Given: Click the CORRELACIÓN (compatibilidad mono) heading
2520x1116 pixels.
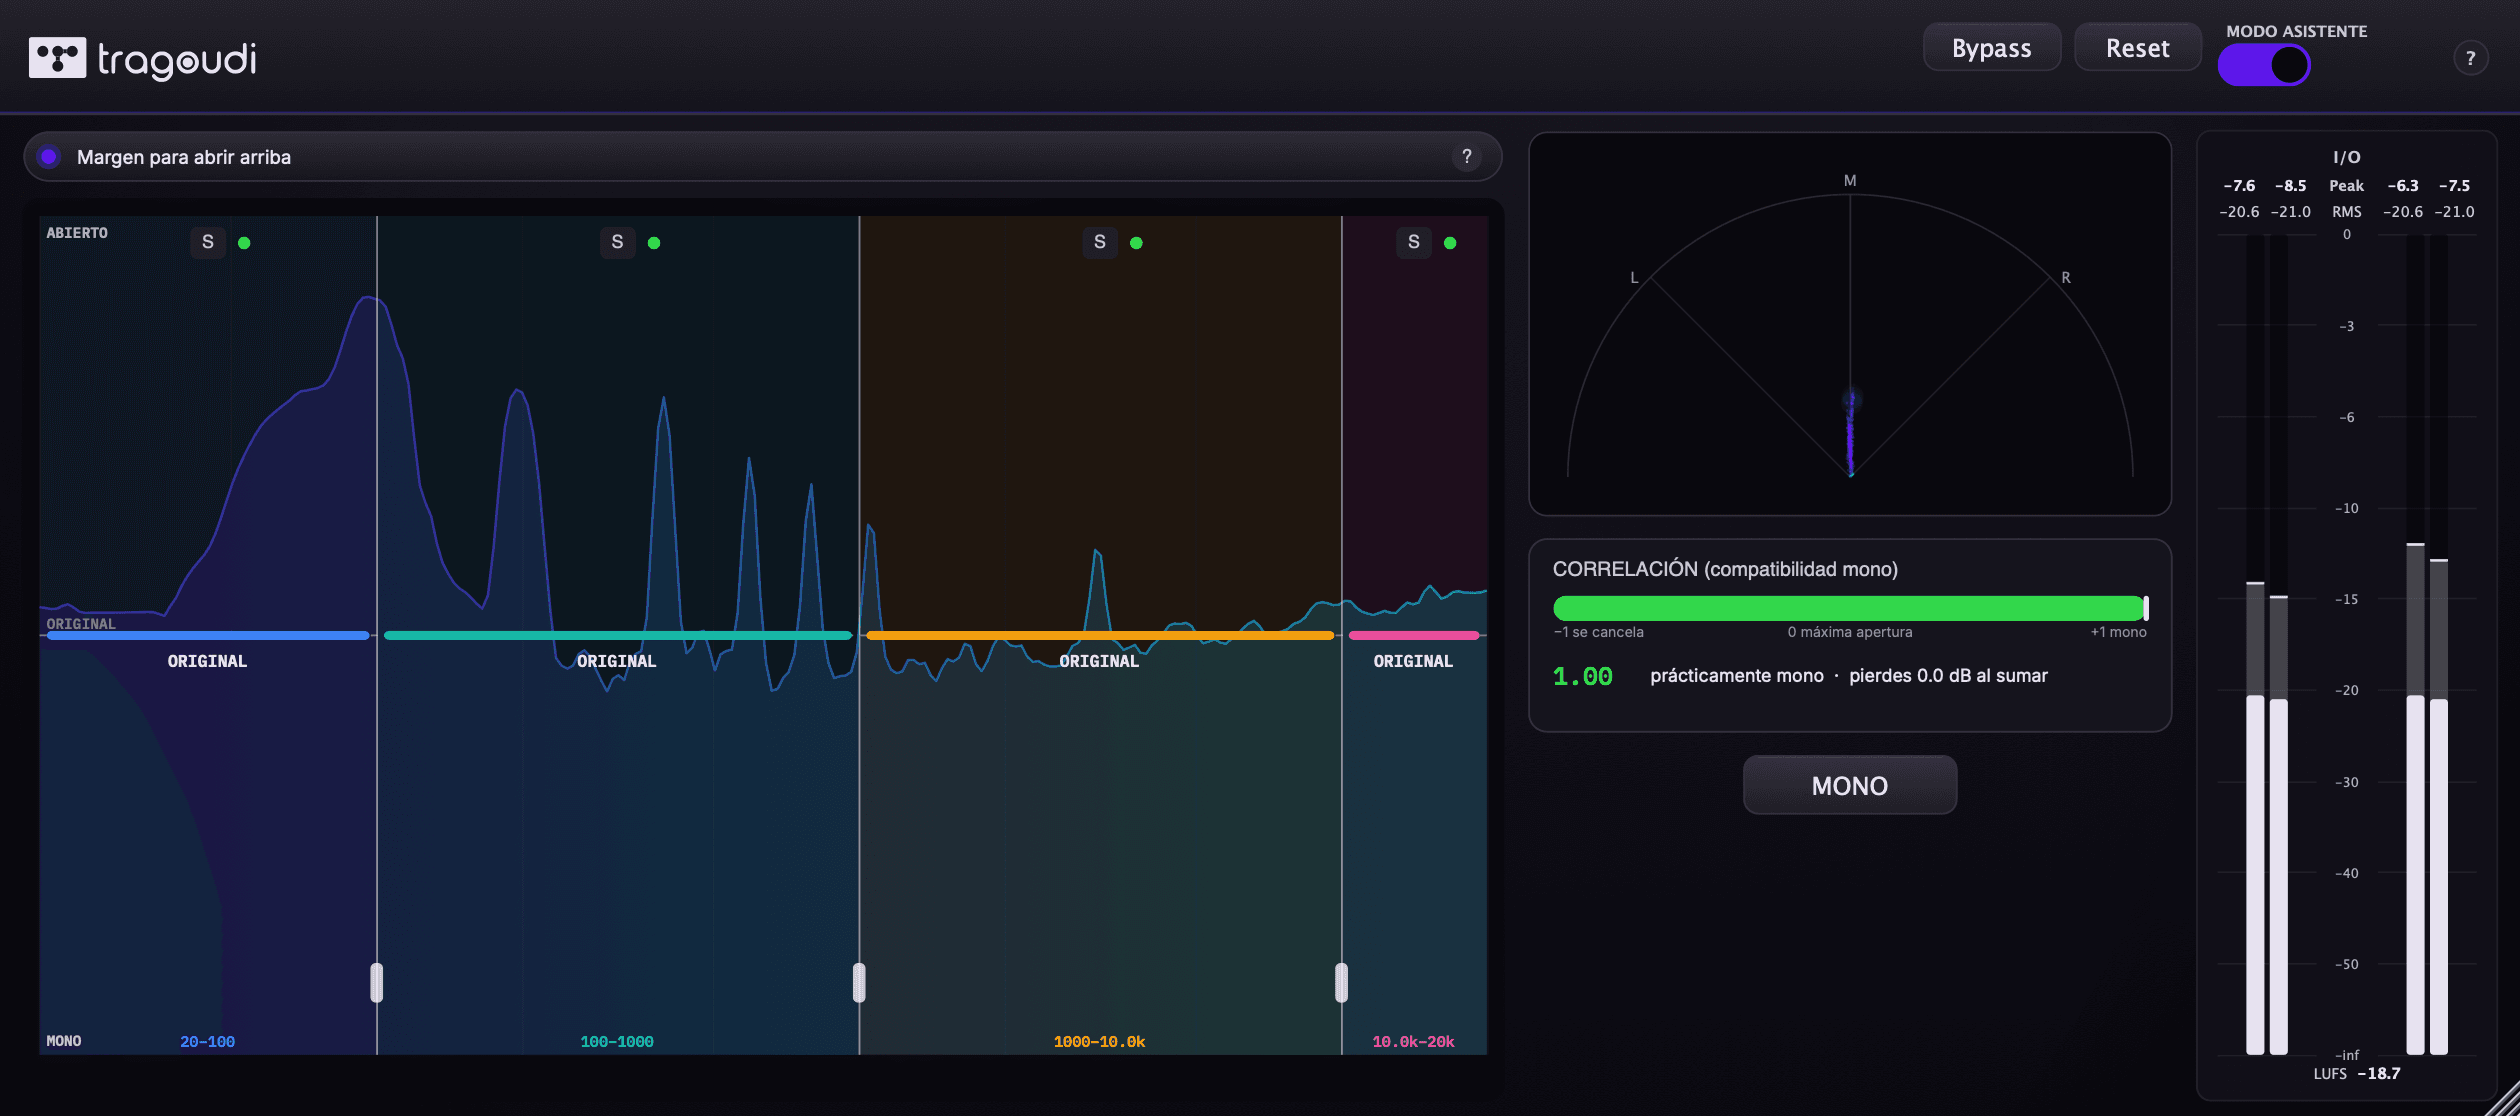Looking at the screenshot, I should tap(1725, 569).
